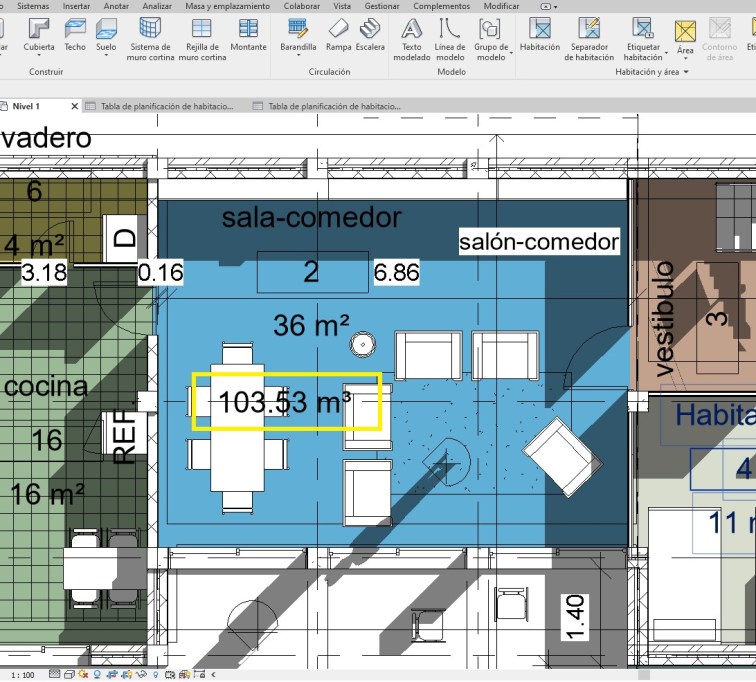
Task: Click the 1 : 100 view scale
Action: point(20,675)
